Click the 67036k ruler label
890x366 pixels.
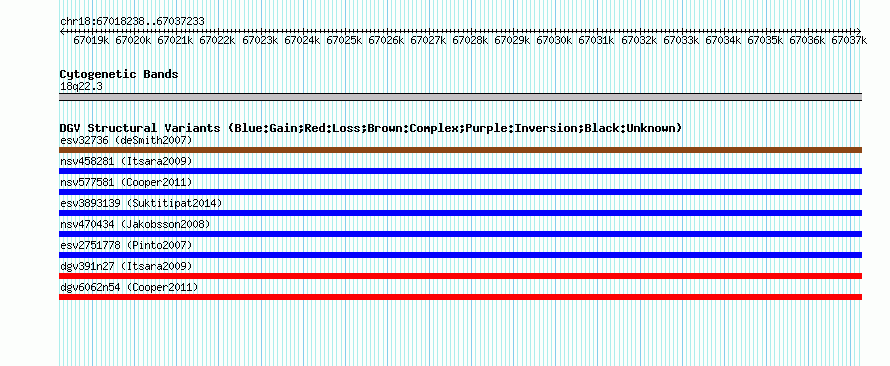tap(807, 40)
